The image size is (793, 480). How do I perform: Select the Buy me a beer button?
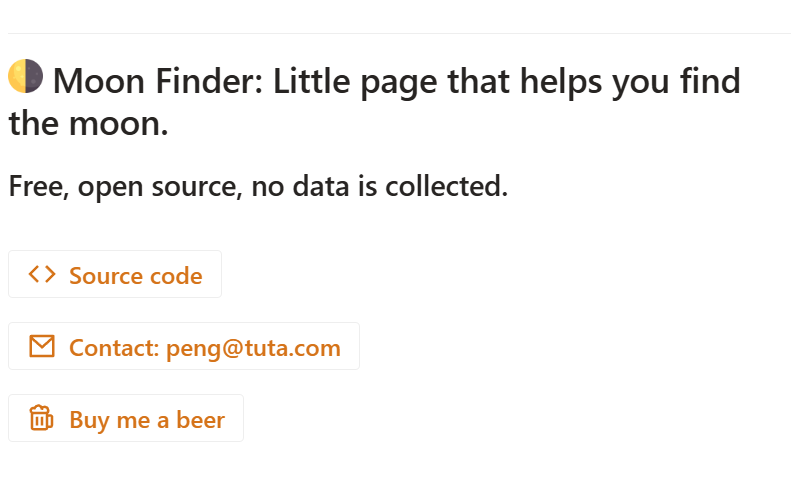tap(126, 418)
